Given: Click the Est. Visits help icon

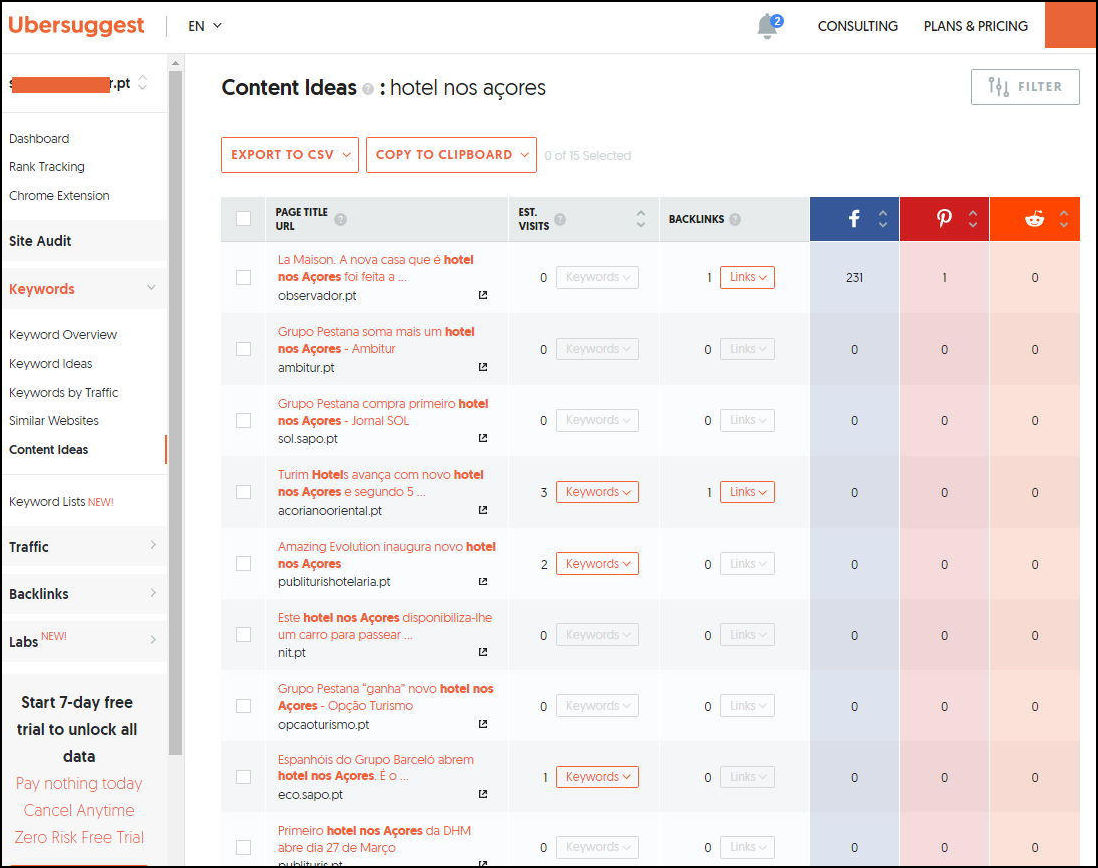Looking at the screenshot, I should point(560,219).
